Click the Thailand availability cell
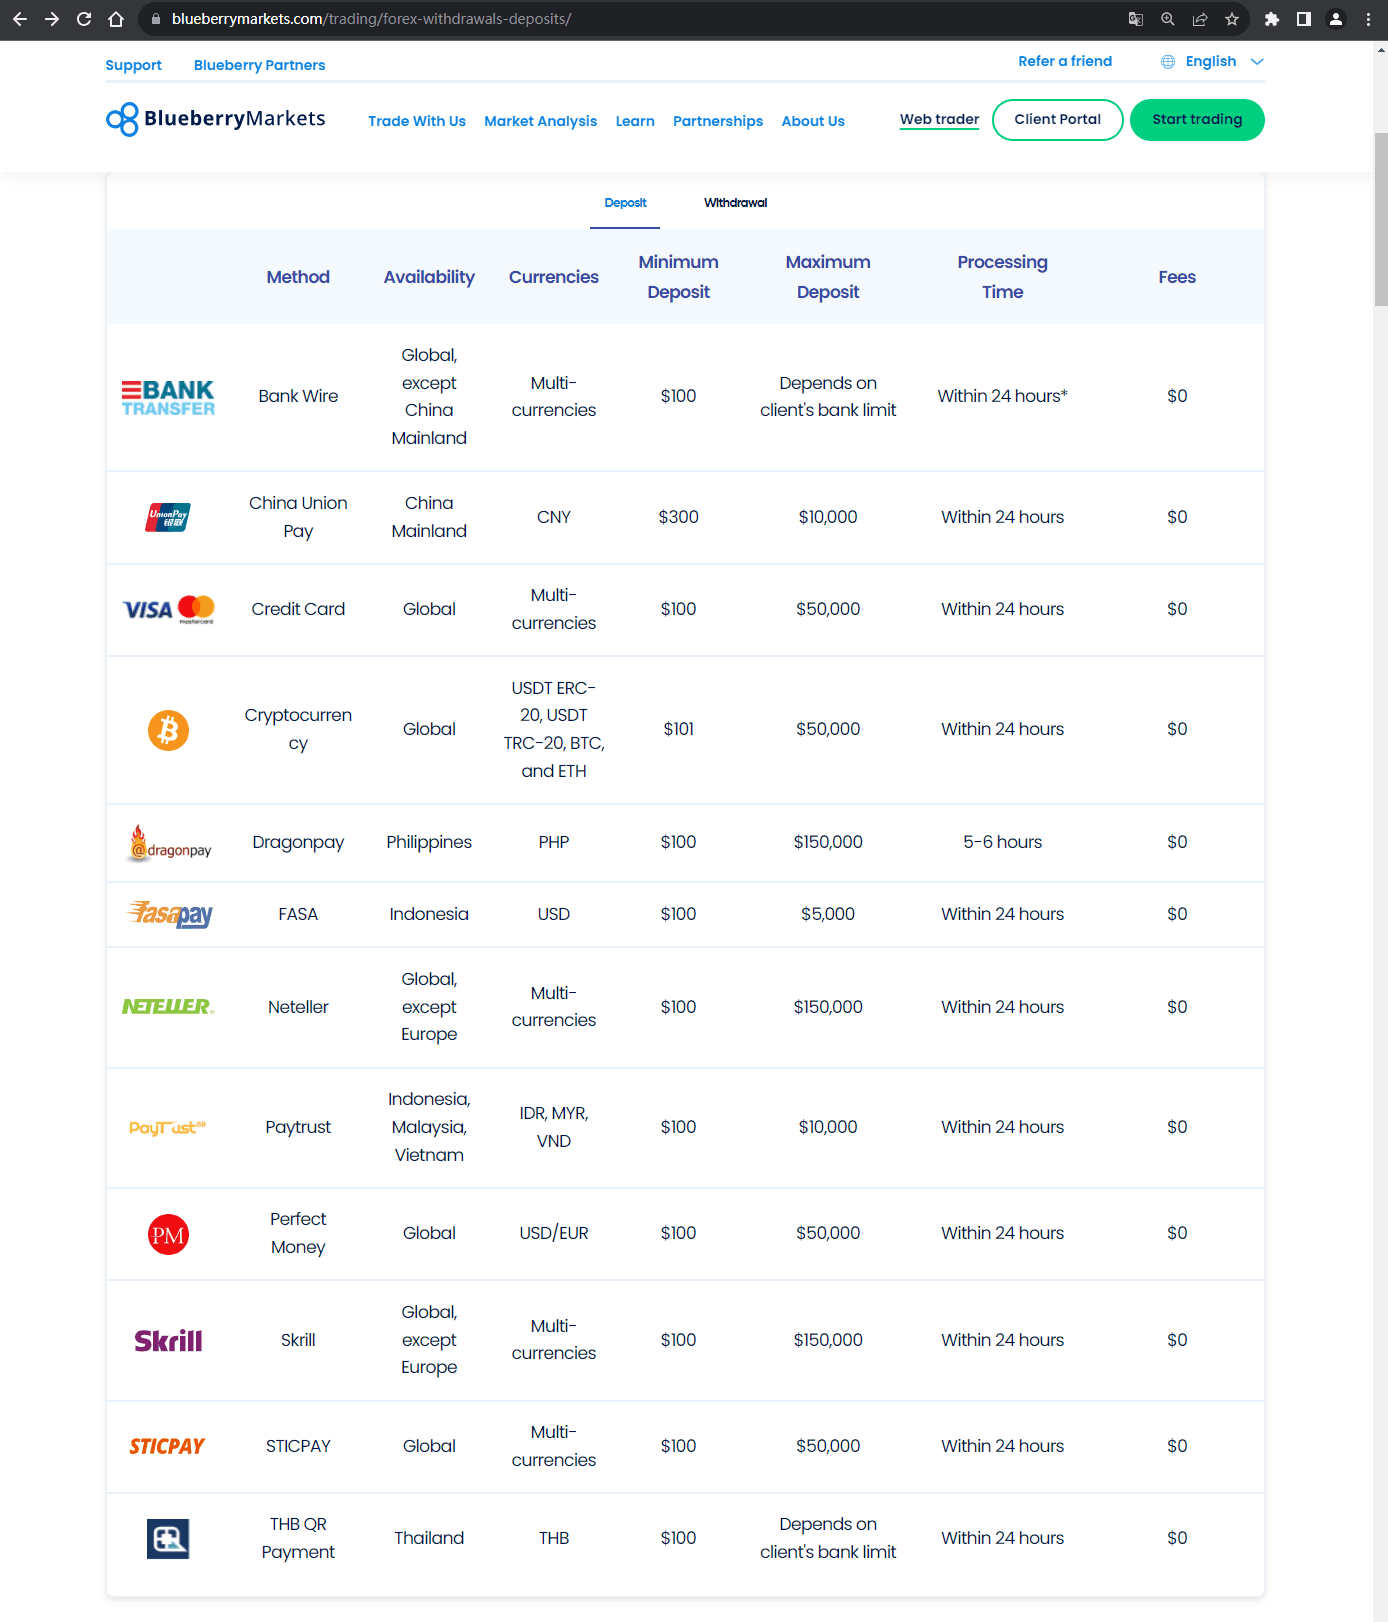 pos(429,1538)
